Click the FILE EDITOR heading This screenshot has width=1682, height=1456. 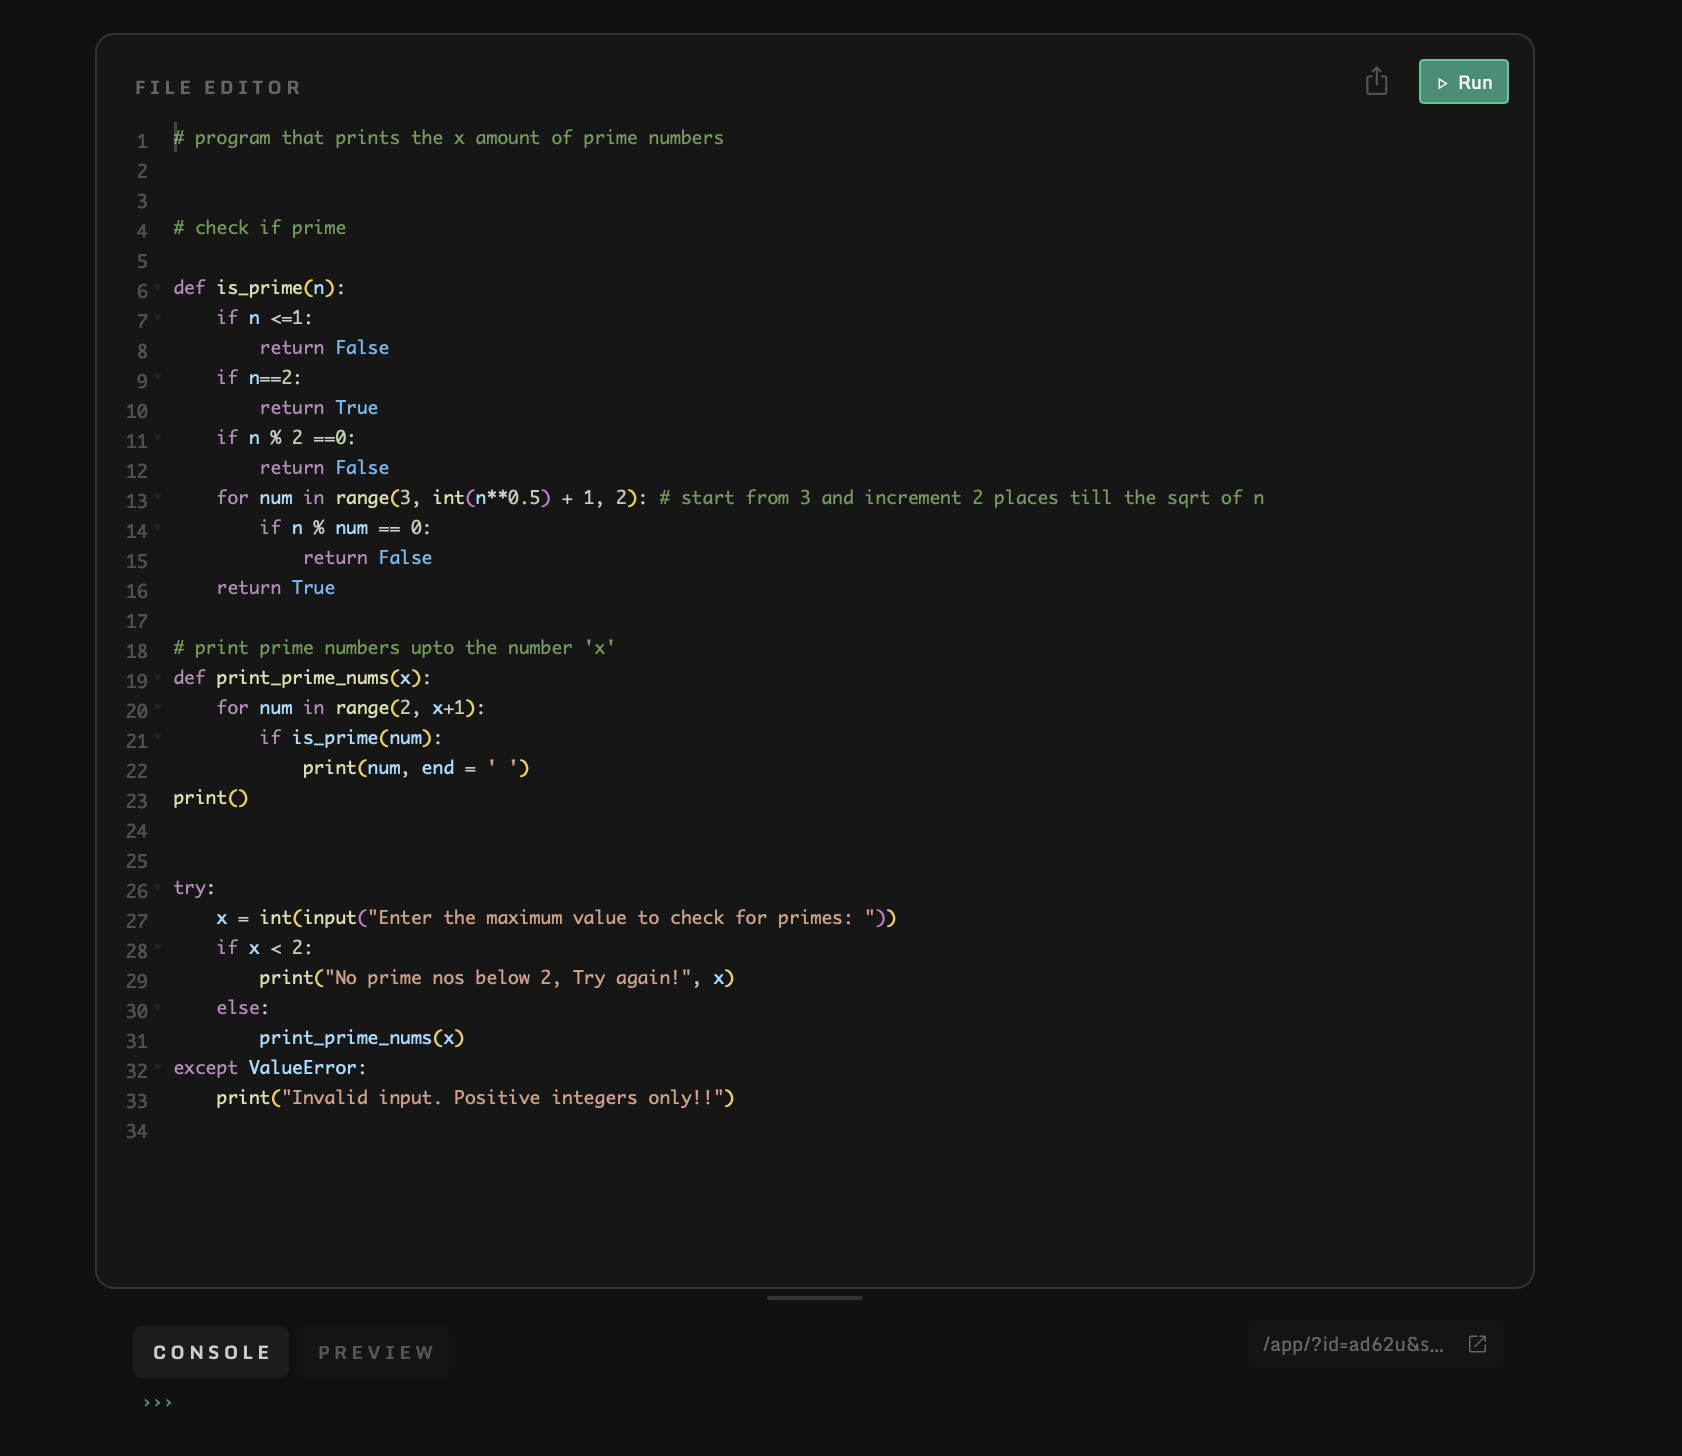(218, 88)
